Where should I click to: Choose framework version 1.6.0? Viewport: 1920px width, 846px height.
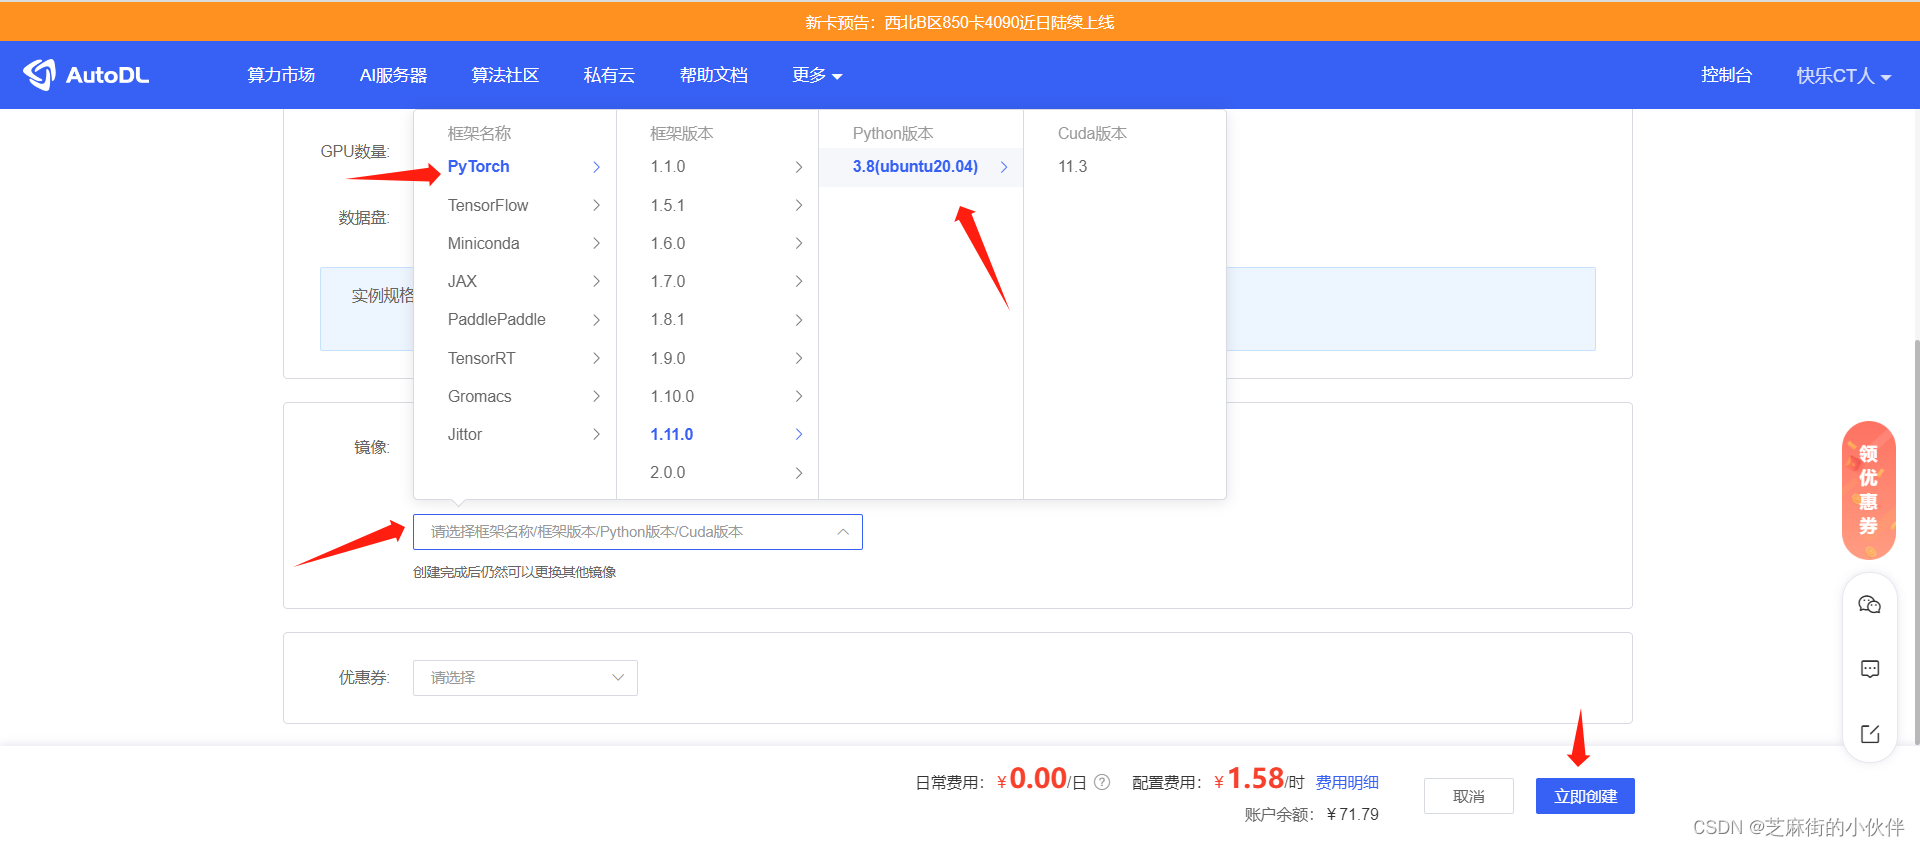(718, 243)
